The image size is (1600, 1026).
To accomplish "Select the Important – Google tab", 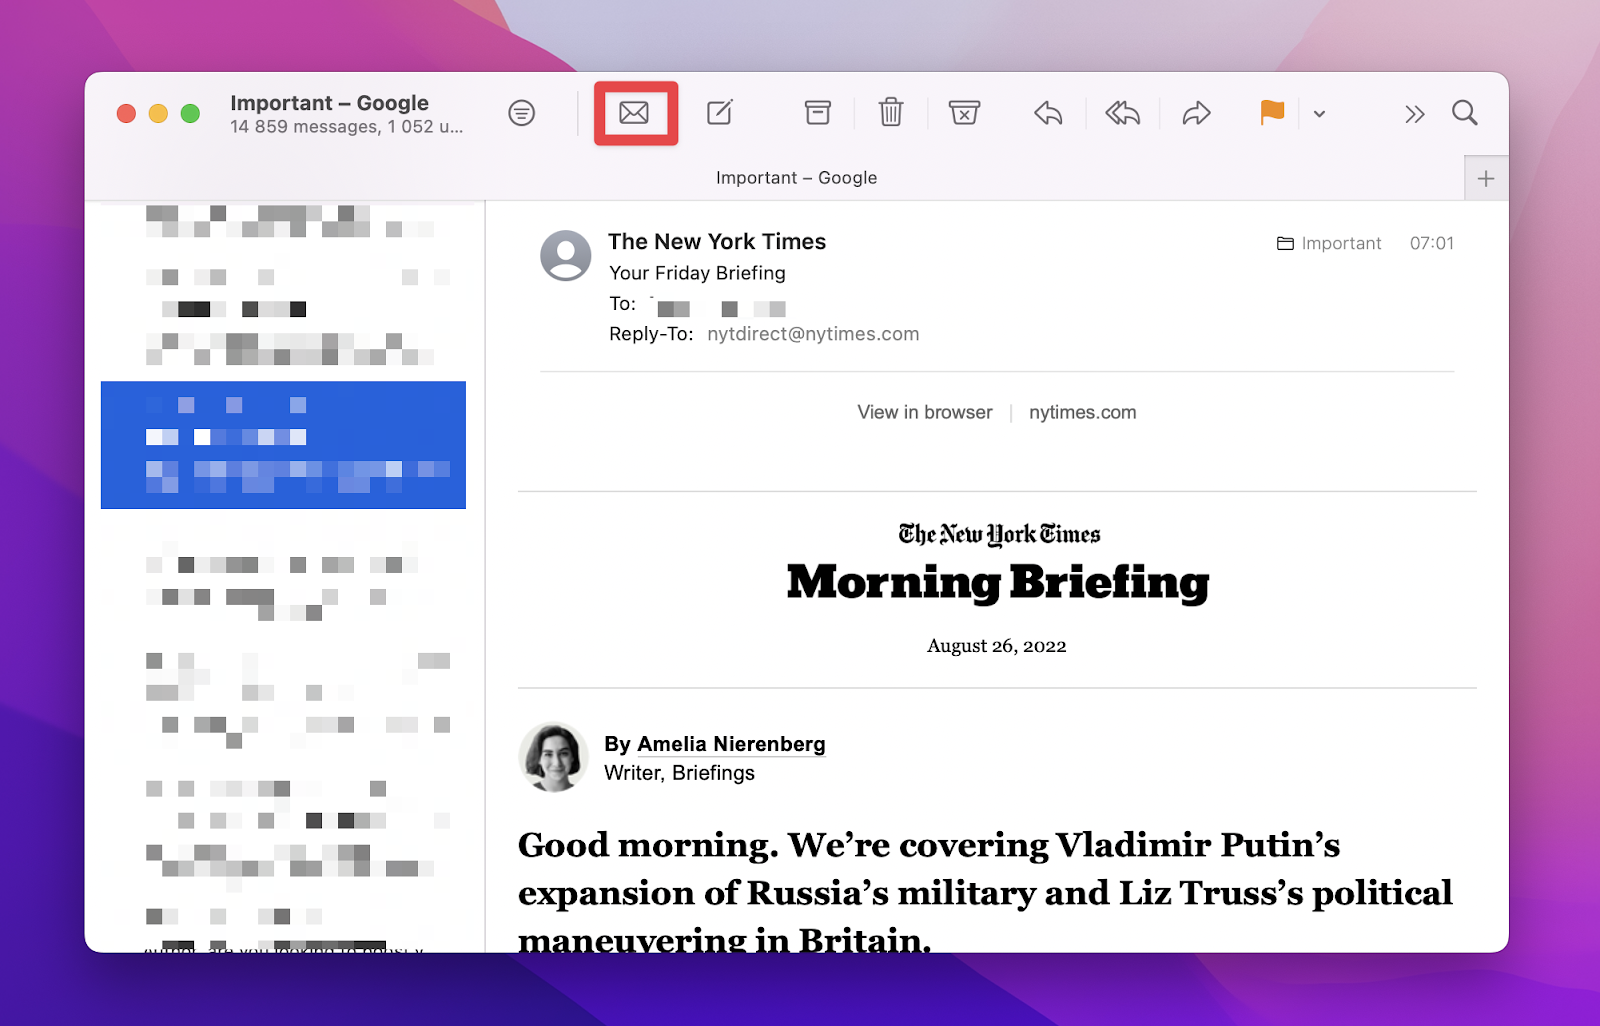I will [796, 178].
